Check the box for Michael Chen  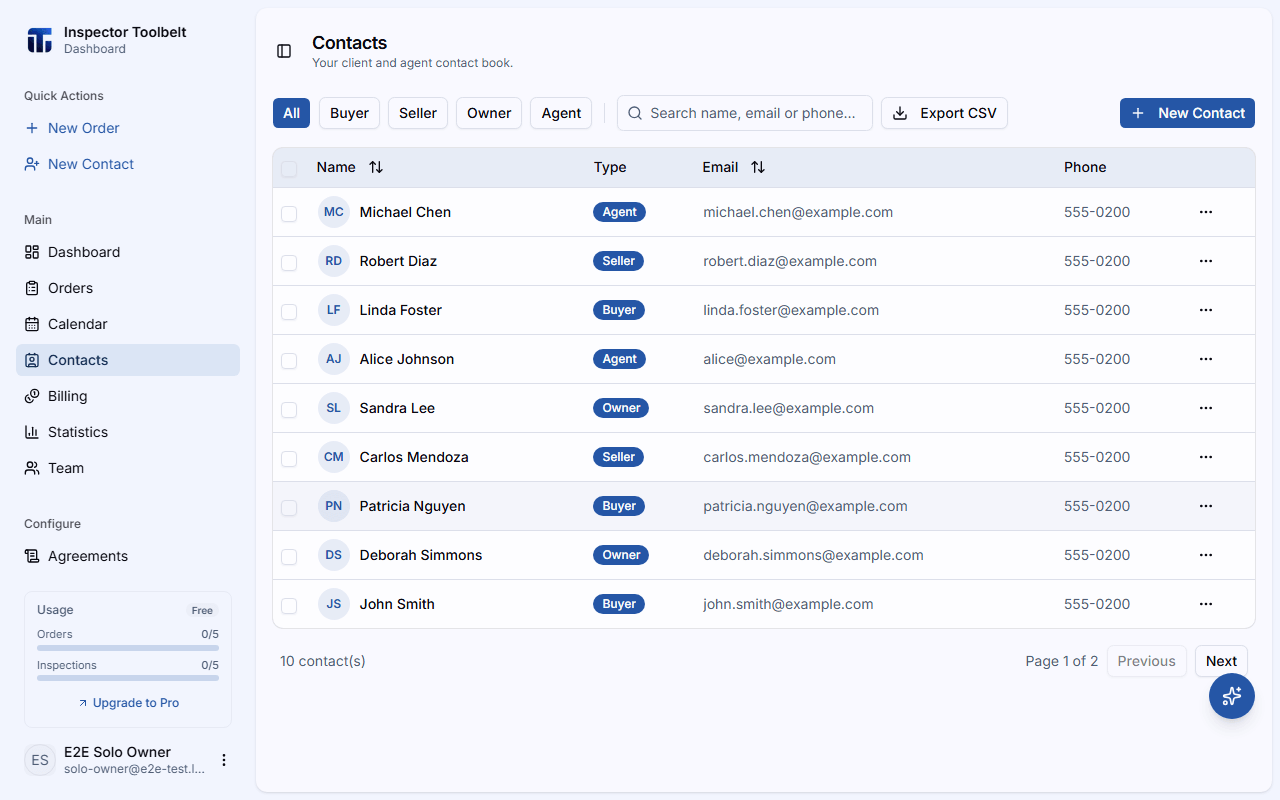289,214
